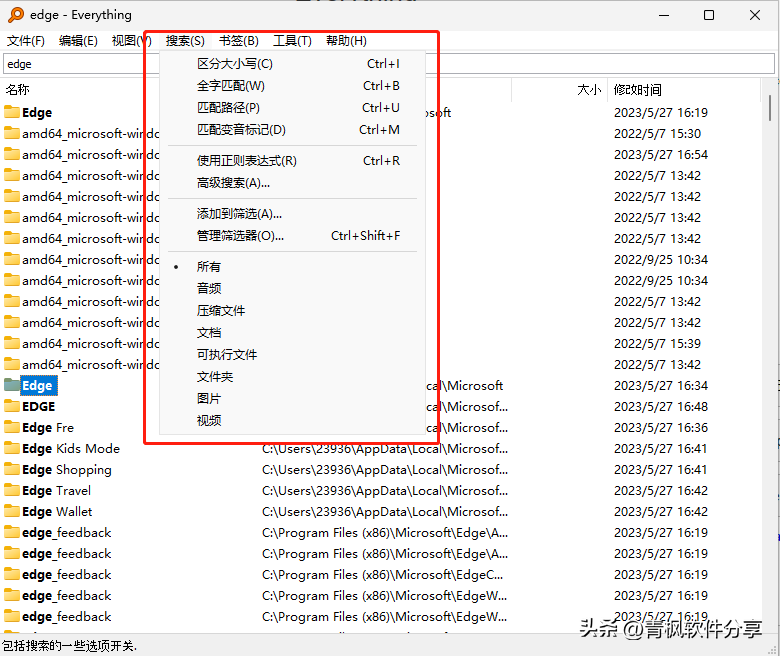The image size is (780, 656).
Task: Click the date 2023/5/27 16:34
Action: 661,385
